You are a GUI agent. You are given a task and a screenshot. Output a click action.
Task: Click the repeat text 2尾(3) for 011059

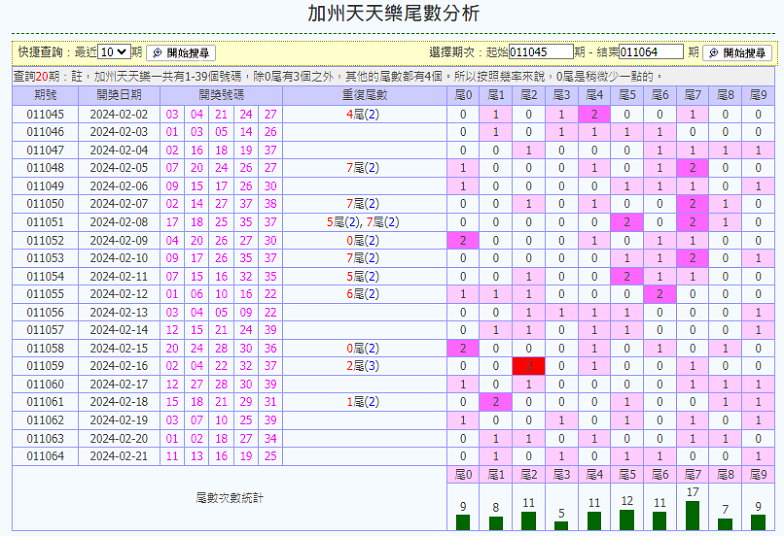363,366
